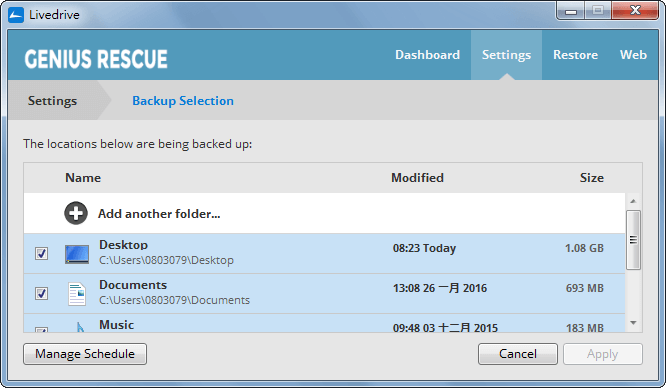The image size is (666, 388).
Task: Click the vertical scrollbar thumb
Action: point(633,240)
